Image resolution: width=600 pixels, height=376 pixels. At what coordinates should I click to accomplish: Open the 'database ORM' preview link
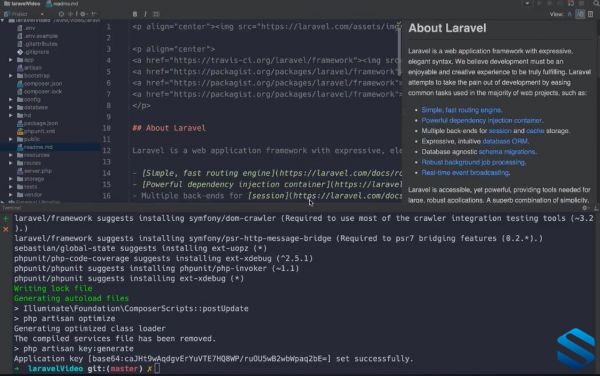(x=505, y=142)
